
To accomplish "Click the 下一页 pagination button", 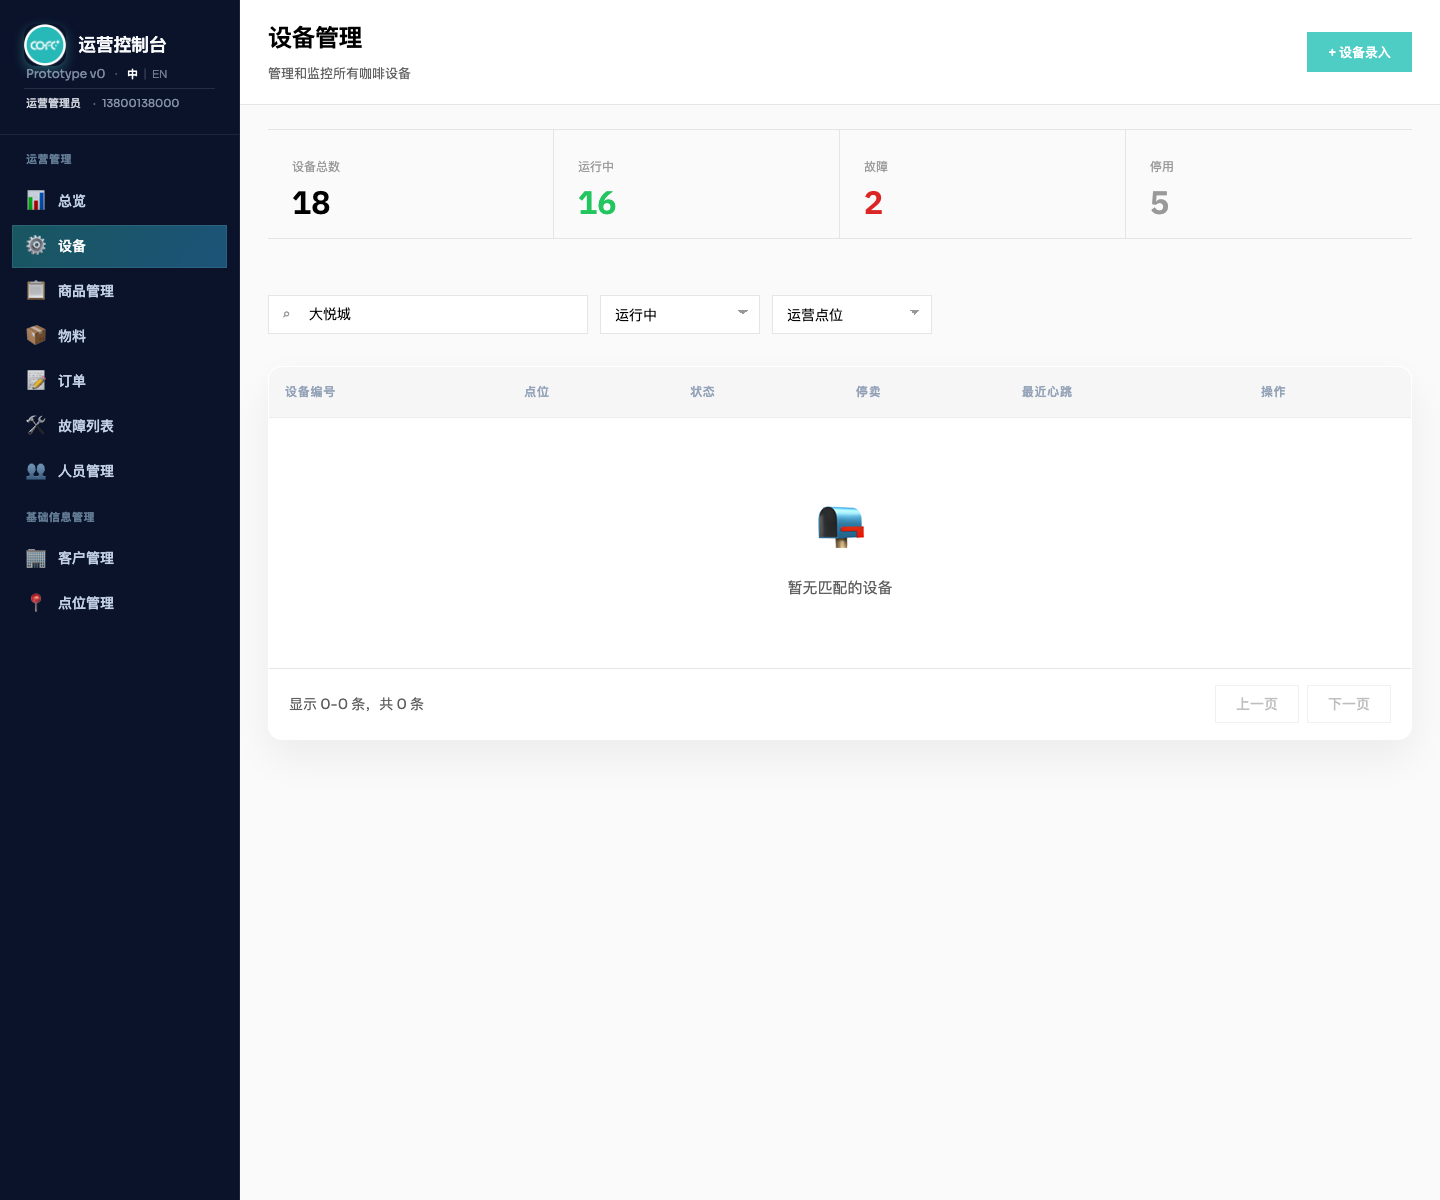I will (1349, 704).
